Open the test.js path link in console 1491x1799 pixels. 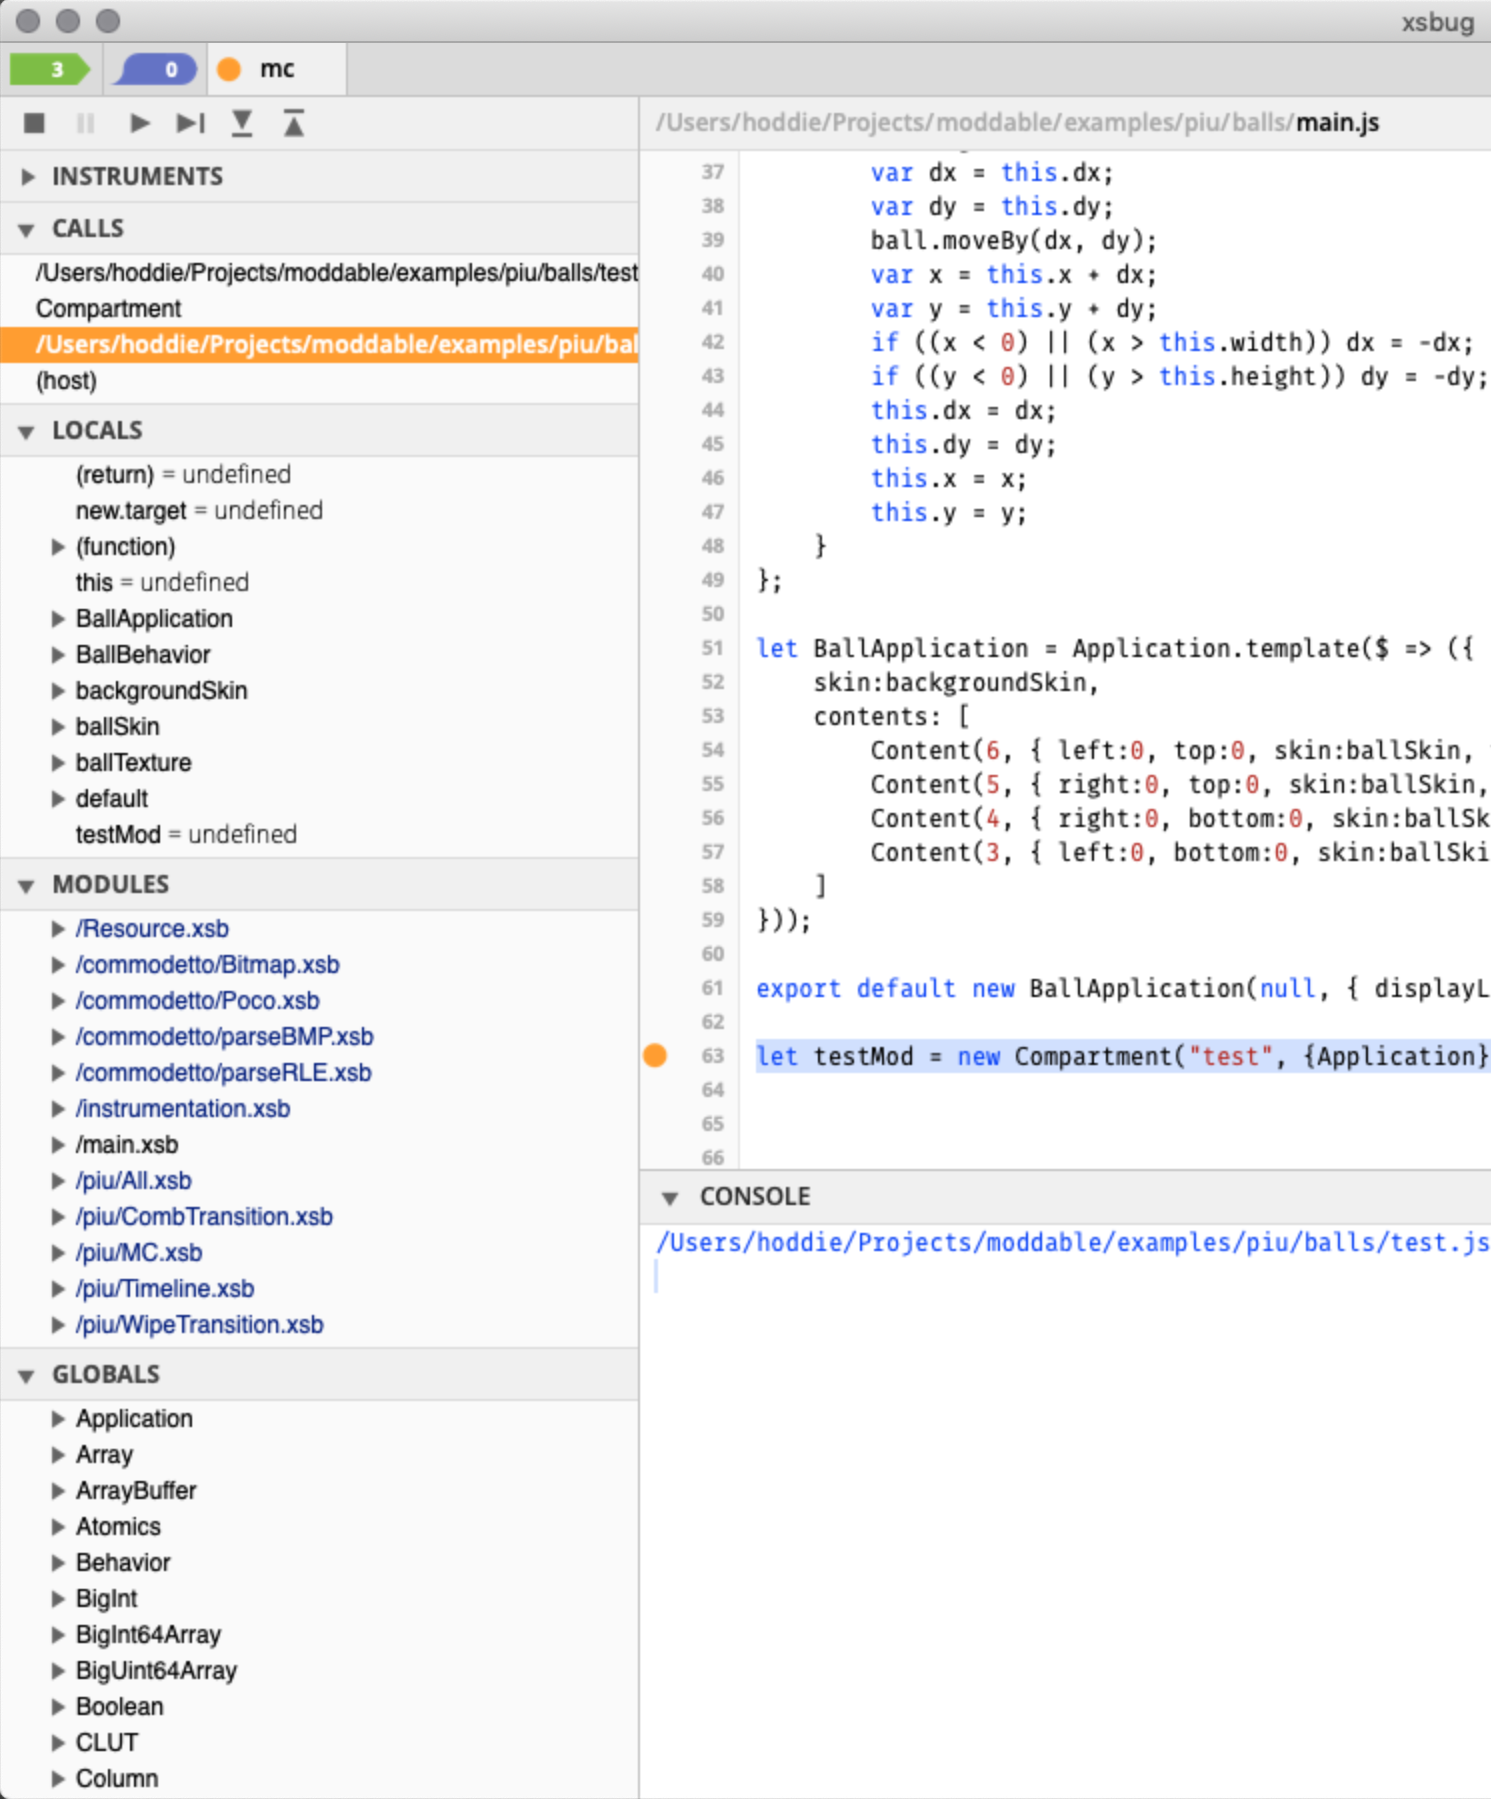(1071, 1242)
